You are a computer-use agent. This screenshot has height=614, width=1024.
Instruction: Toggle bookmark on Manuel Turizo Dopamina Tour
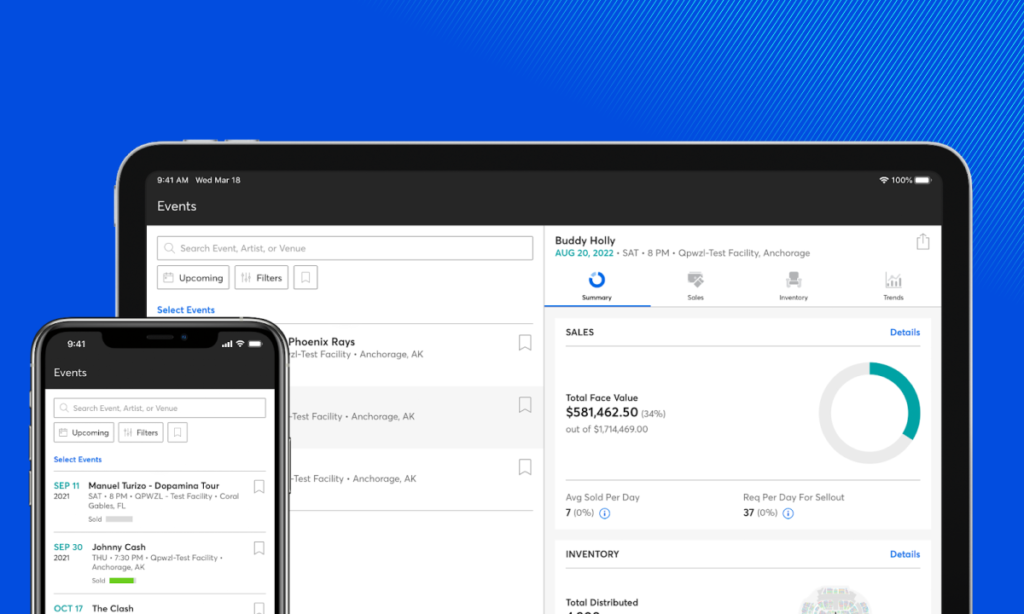259,487
